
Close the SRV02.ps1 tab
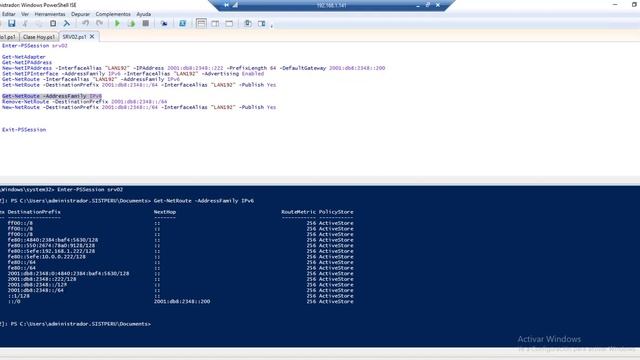point(92,36)
